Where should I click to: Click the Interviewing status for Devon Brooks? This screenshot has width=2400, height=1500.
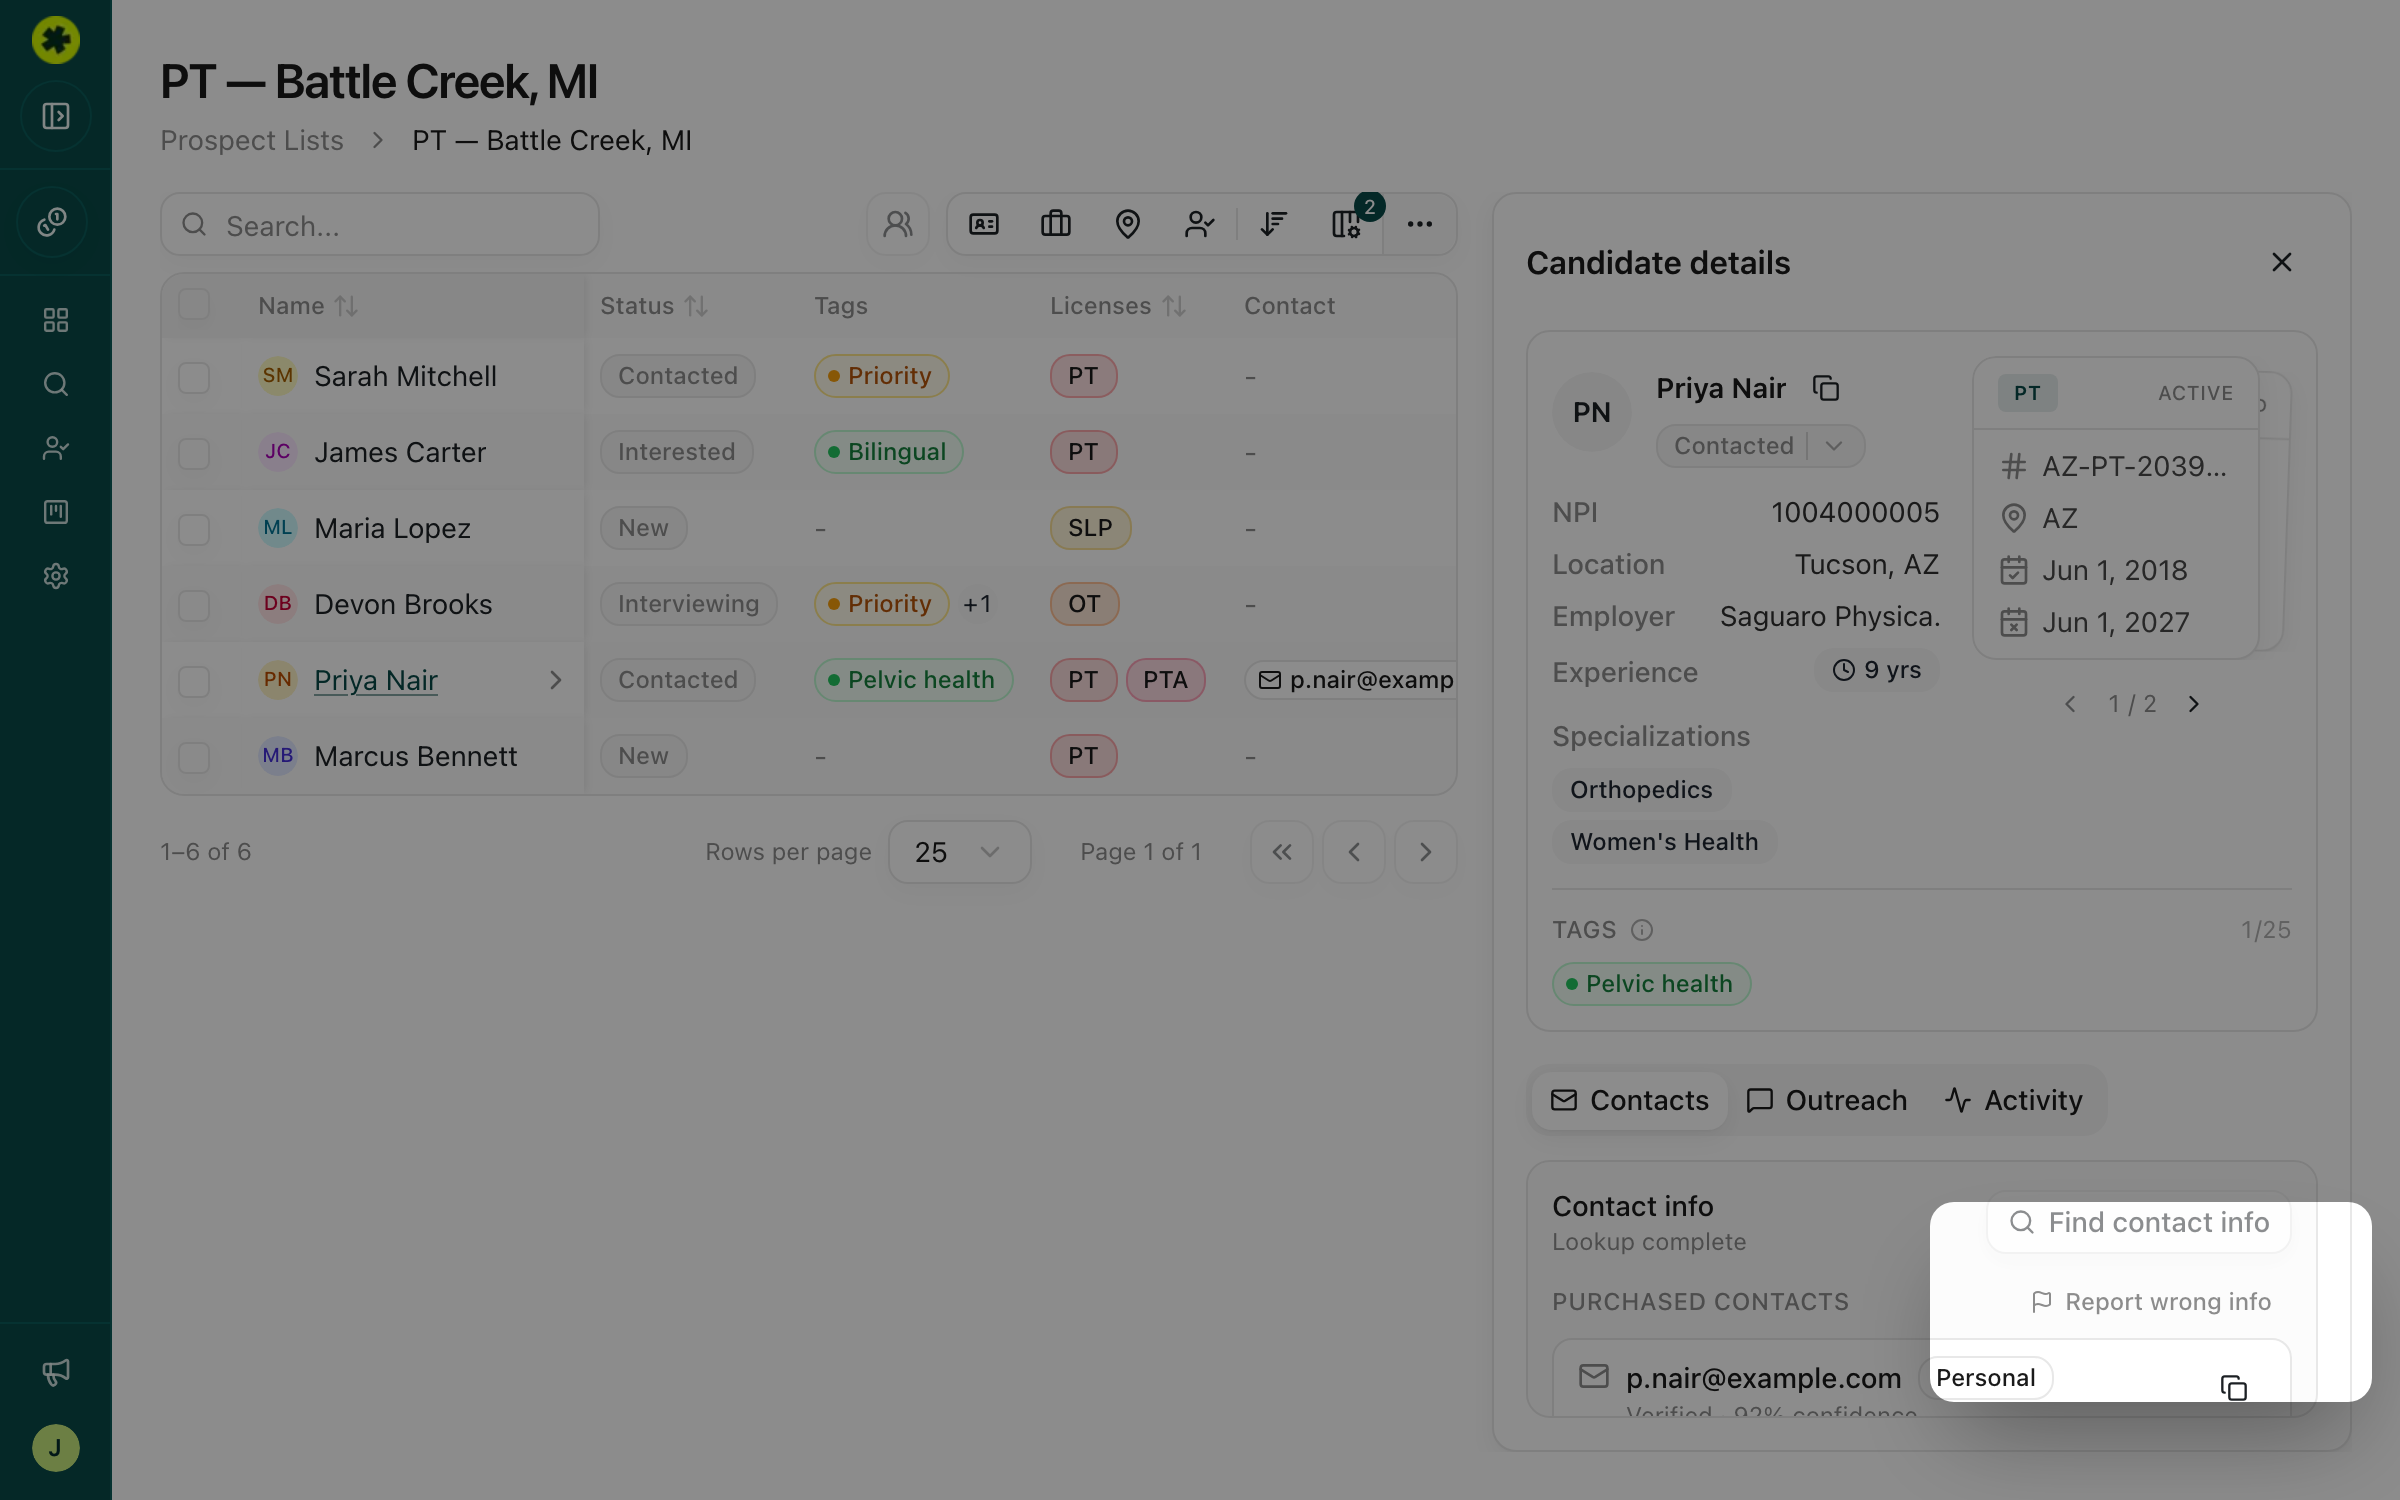689,604
